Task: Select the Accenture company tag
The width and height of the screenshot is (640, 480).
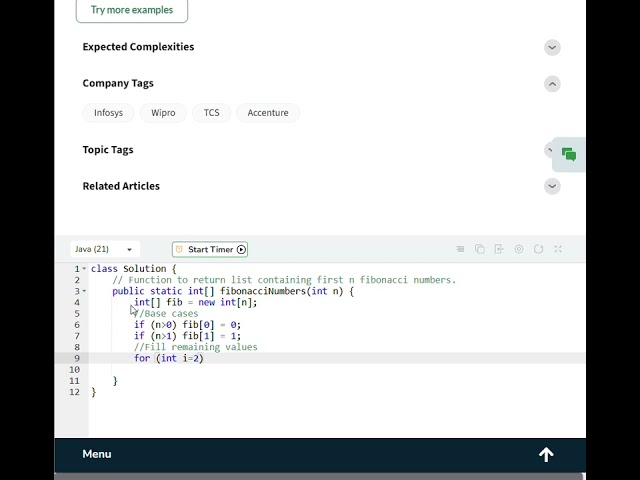Action: point(268,113)
